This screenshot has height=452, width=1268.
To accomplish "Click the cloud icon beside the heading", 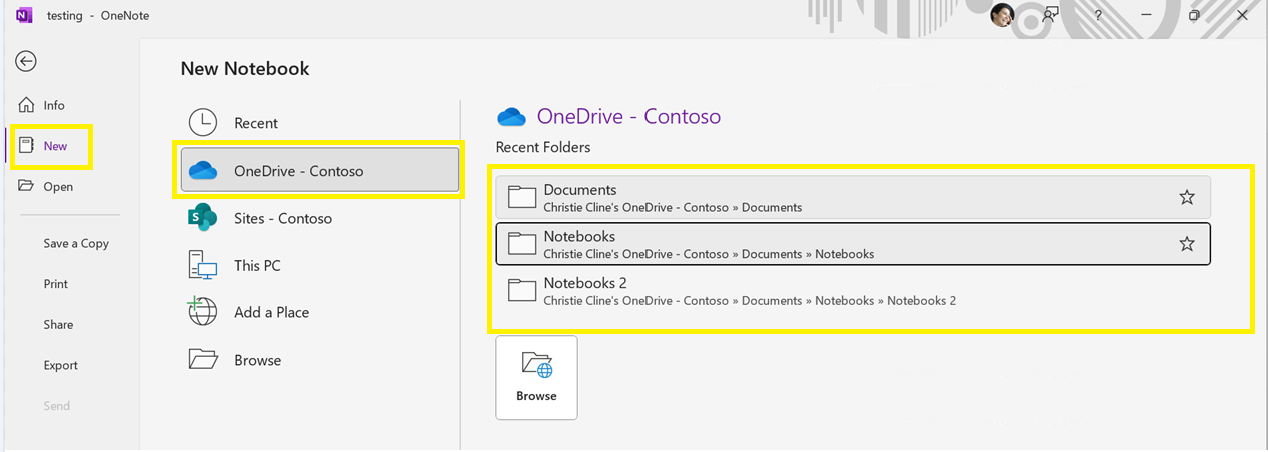I will tap(512, 117).
